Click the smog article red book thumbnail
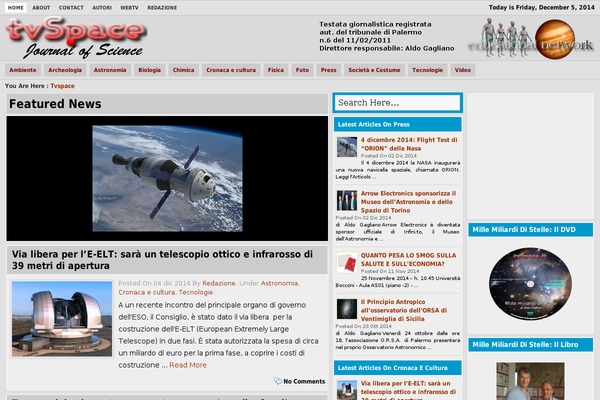The width and height of the screenshot is (600, 400). (347, 262)
